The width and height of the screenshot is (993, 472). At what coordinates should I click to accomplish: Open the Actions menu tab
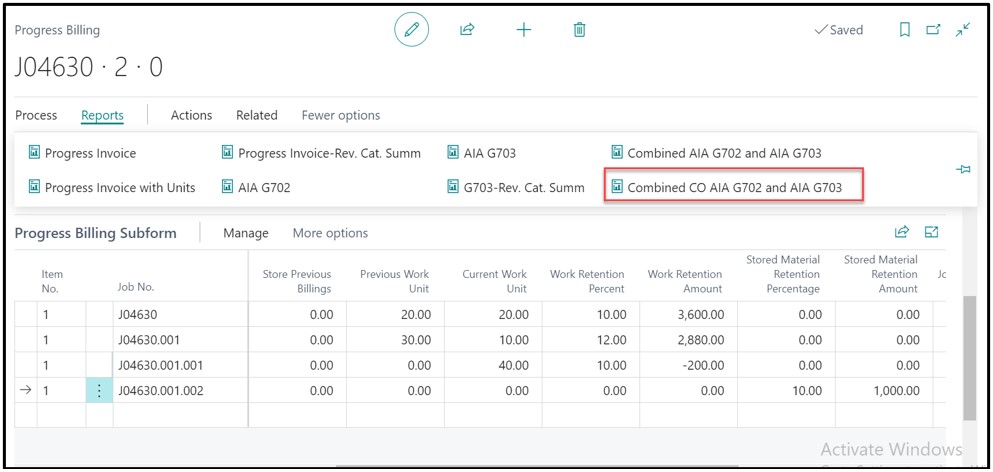coord(191,115)
